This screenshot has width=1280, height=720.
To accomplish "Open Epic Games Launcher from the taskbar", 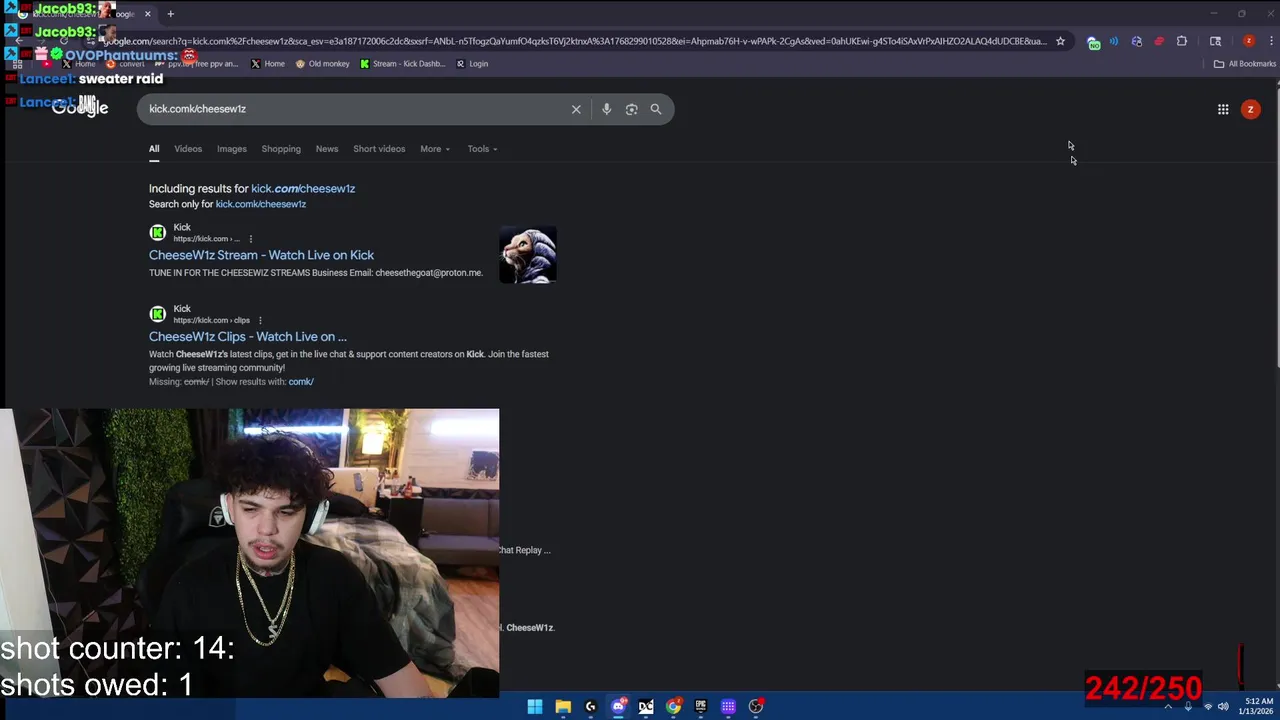I will point(701,707).
